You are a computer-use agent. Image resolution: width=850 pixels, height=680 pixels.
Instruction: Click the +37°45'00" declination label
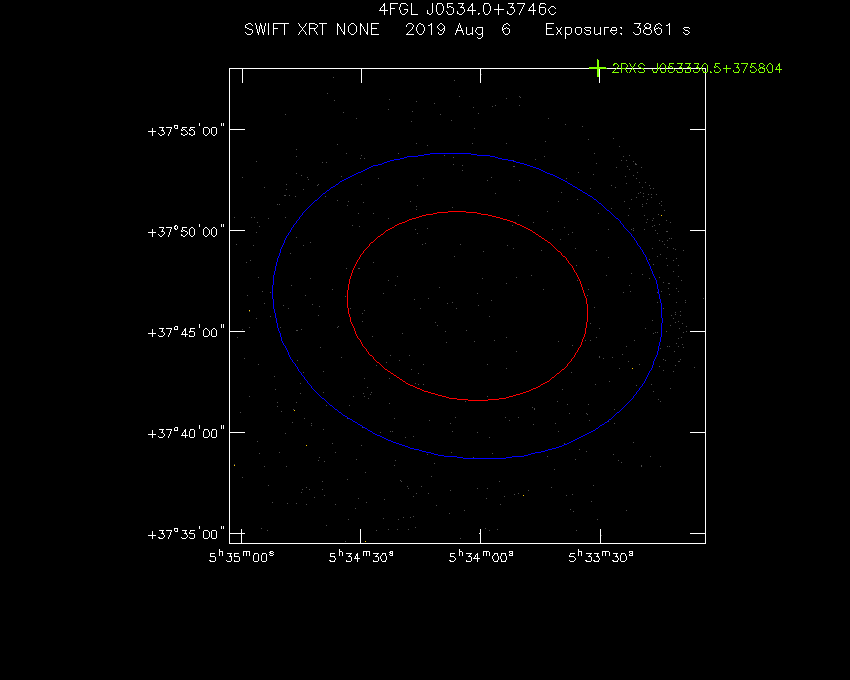pyautogui.click(x=186, y=332)
